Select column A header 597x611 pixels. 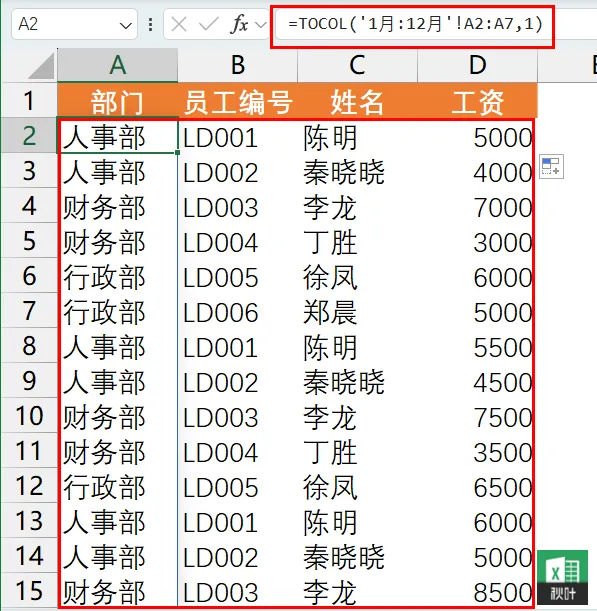[x=118, y=65]
